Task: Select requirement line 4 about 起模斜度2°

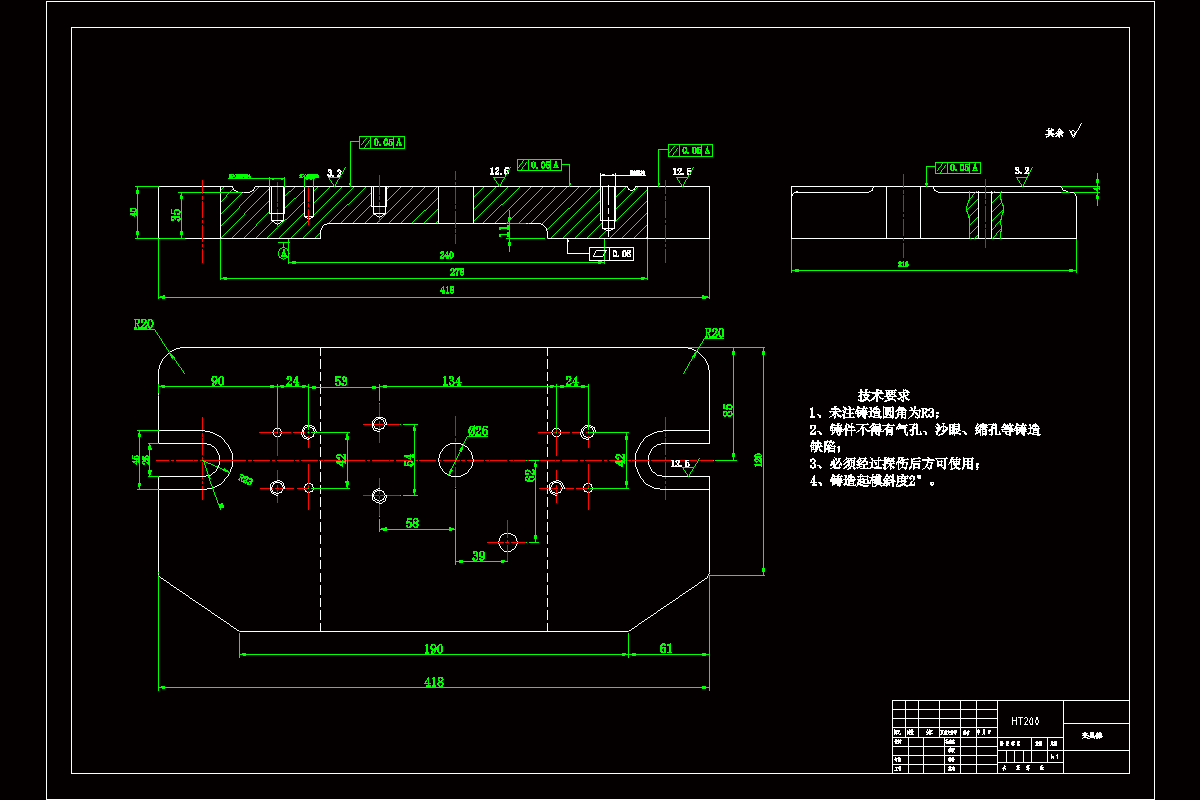Action: [x=873, y=481]
